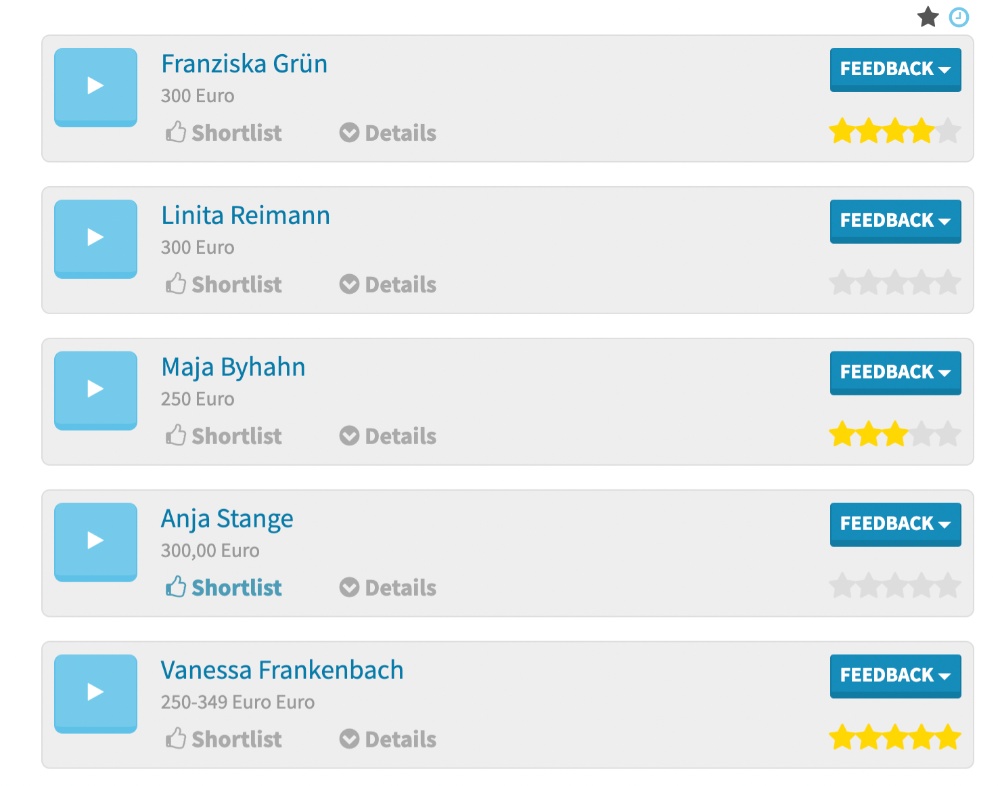
Task: Open the FEEDBACK dropdown for Maja Byhahn
Action: (x=894, y=373)
